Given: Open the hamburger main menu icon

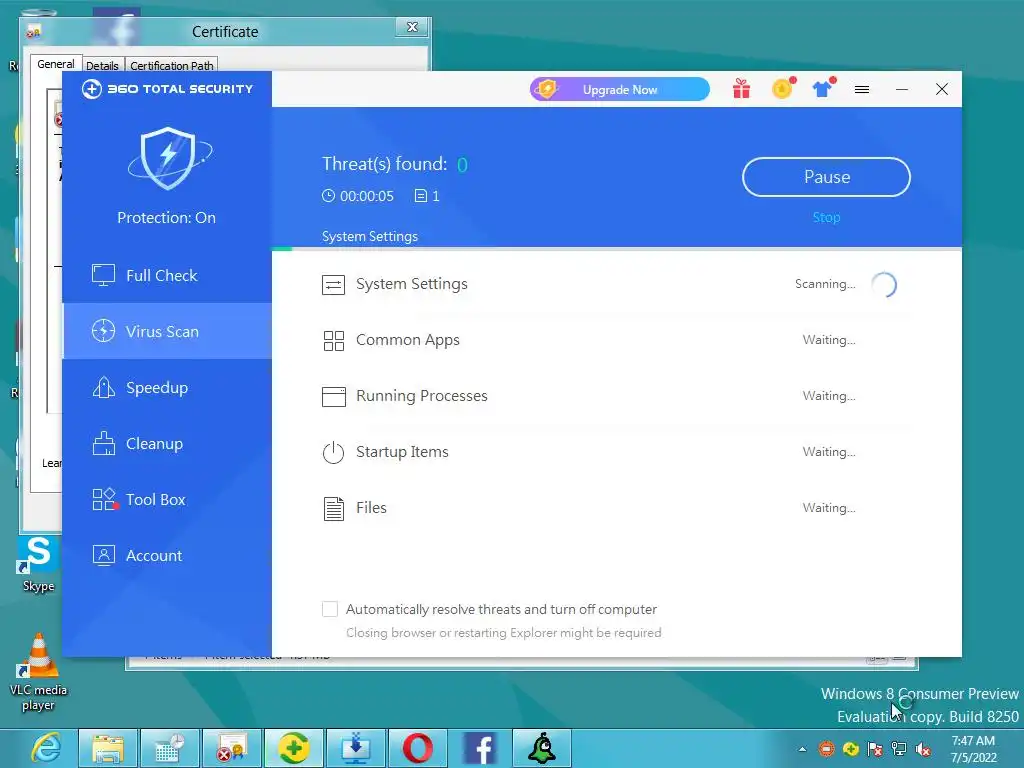Looking at the screenshot, I should (862, 89).
